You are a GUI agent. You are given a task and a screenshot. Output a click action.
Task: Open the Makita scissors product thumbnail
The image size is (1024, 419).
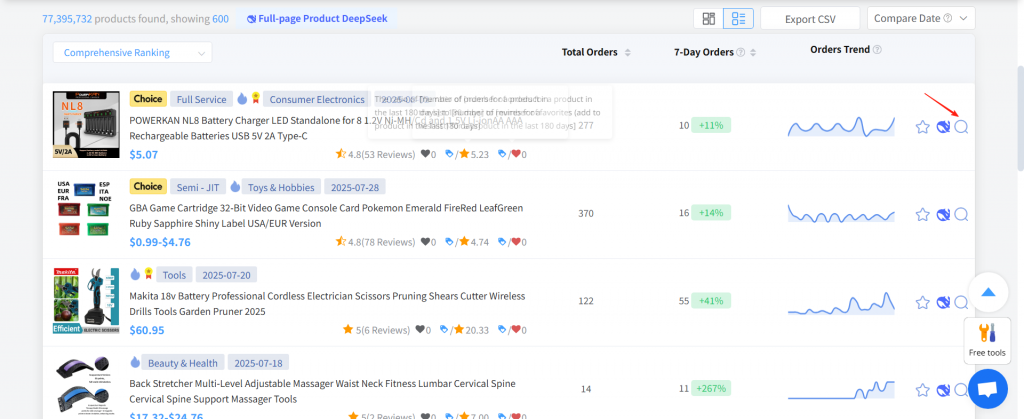[87, 301]
